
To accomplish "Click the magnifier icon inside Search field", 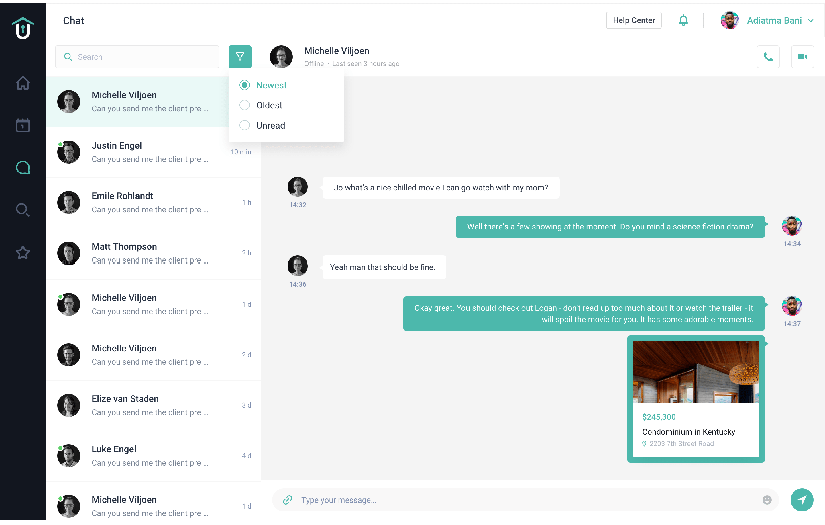I will pyautogui.click(x=68, y=57).
